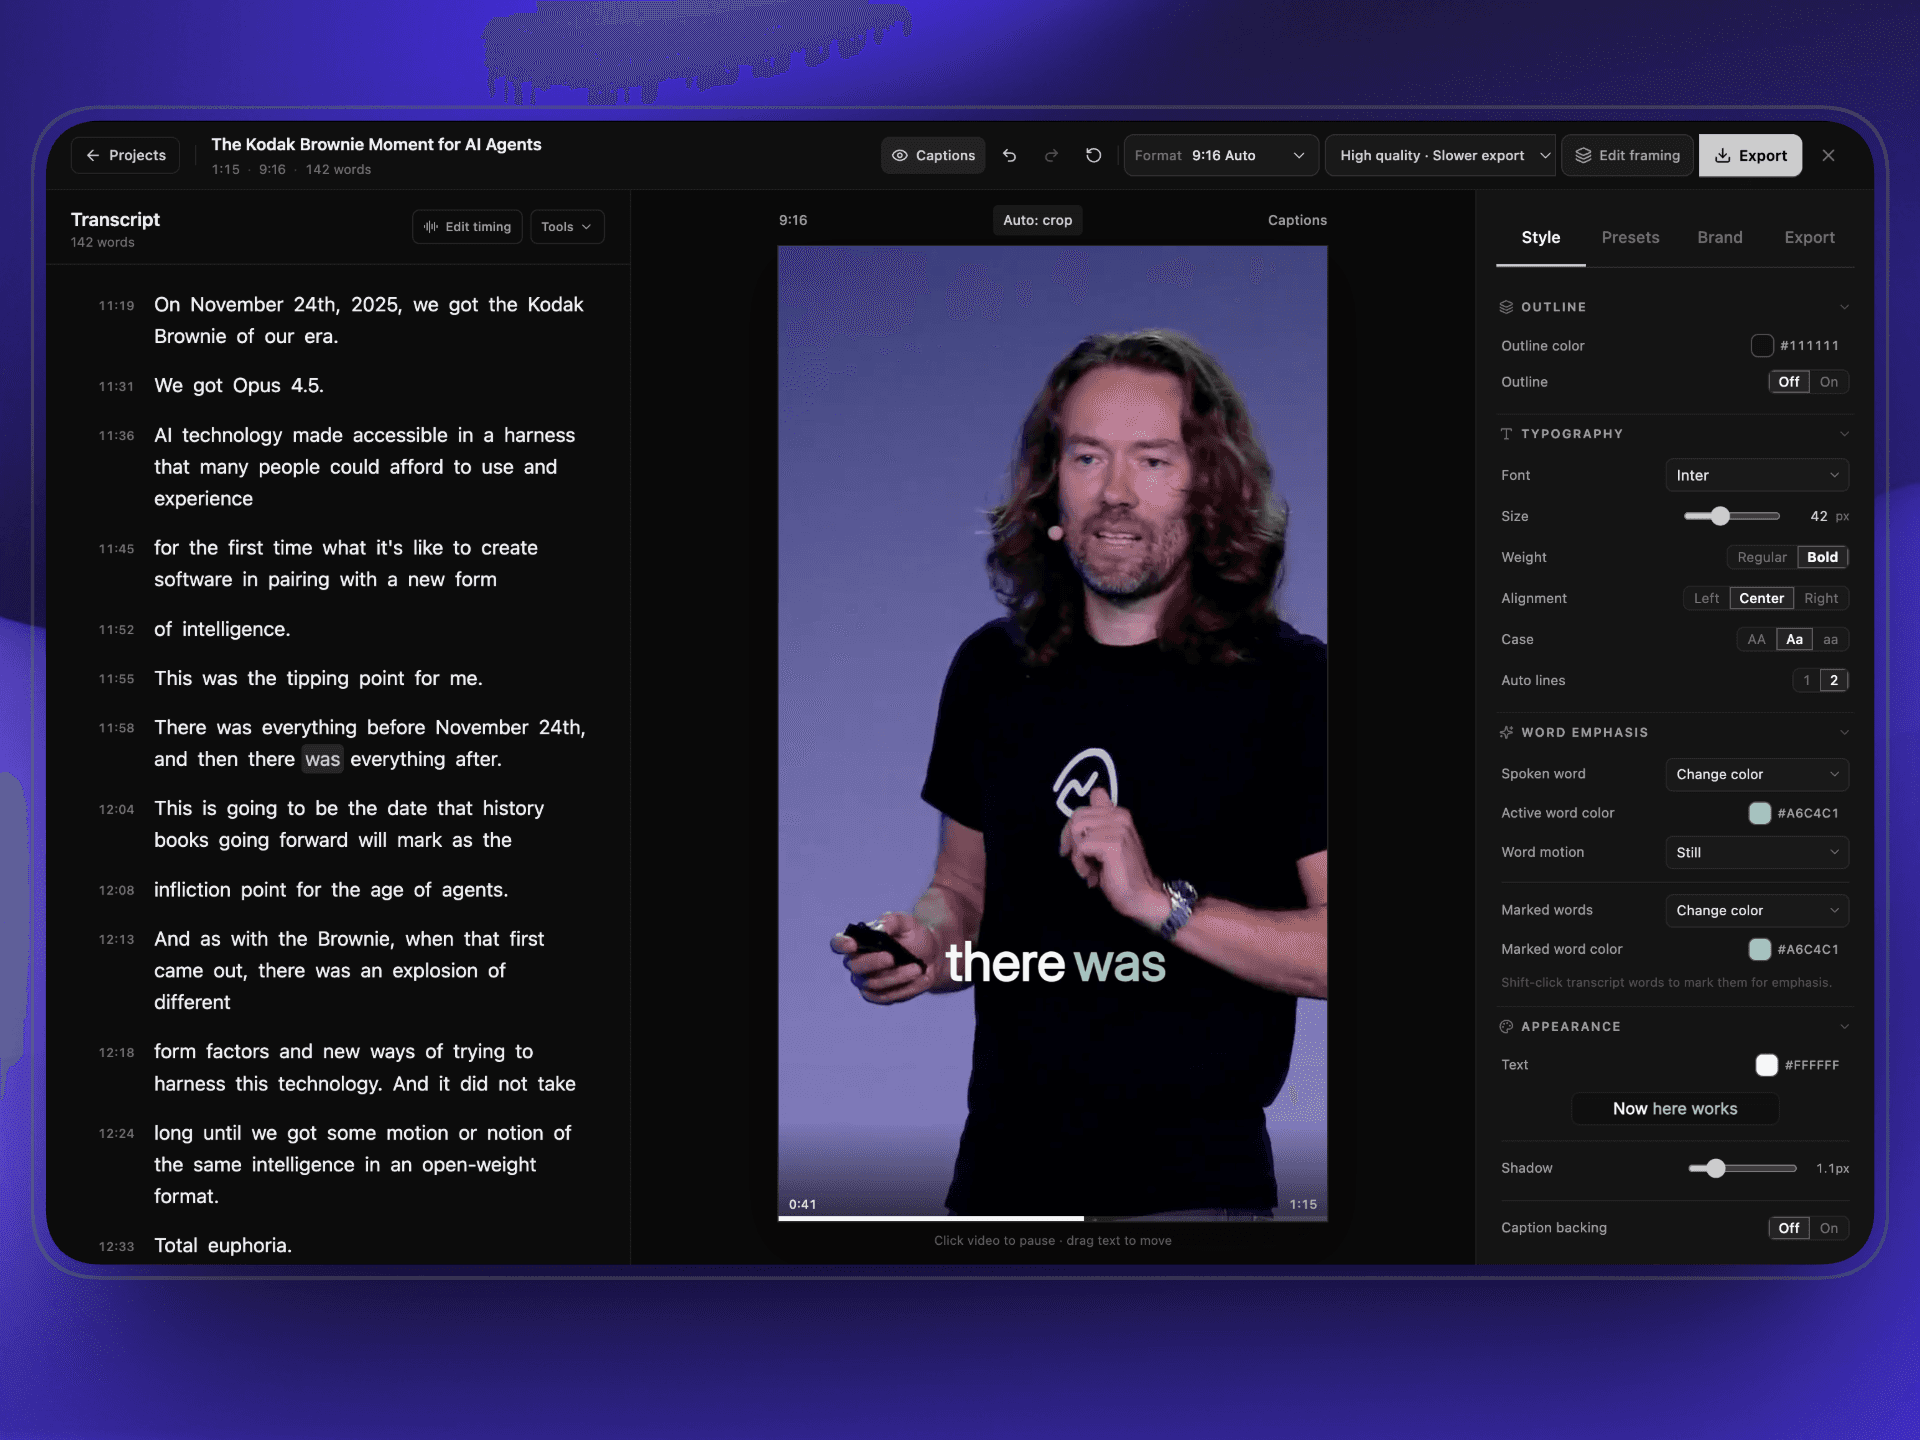Viewport: 1920px width, 1440px height.
Task: Adjust the font Size slider
Action: tap(1732, 517)
